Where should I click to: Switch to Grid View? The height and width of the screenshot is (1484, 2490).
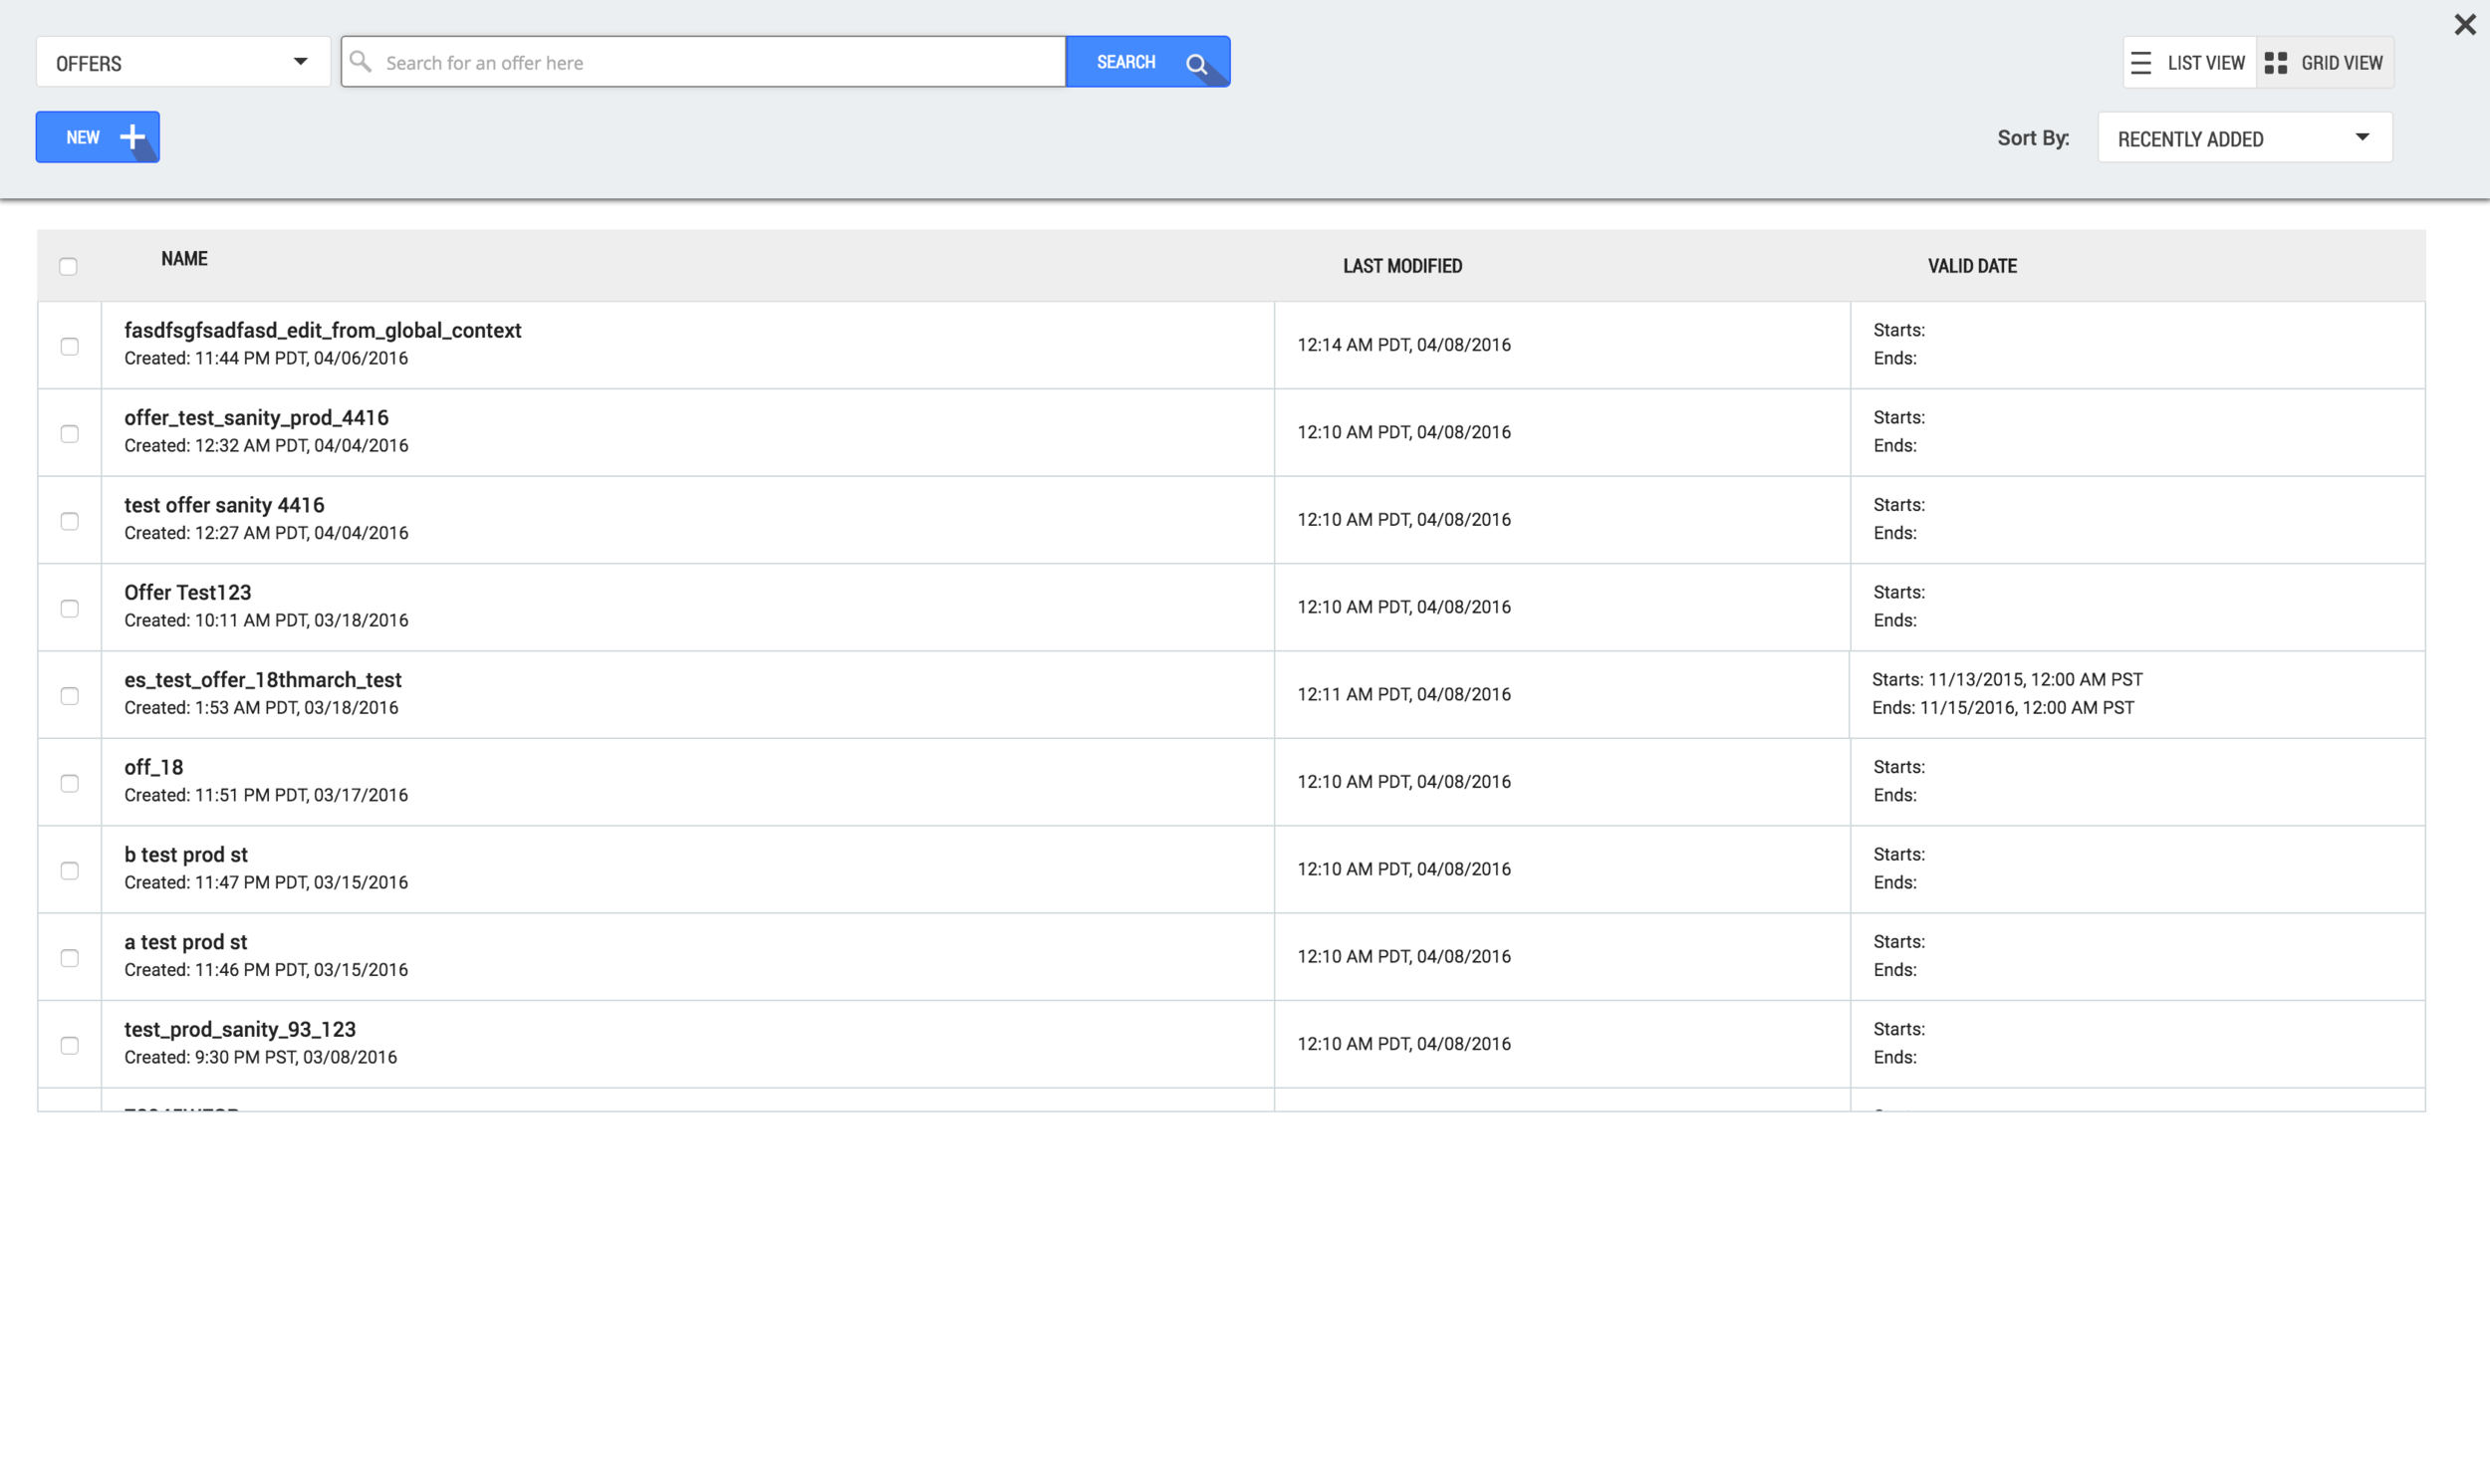point(2324,63)
